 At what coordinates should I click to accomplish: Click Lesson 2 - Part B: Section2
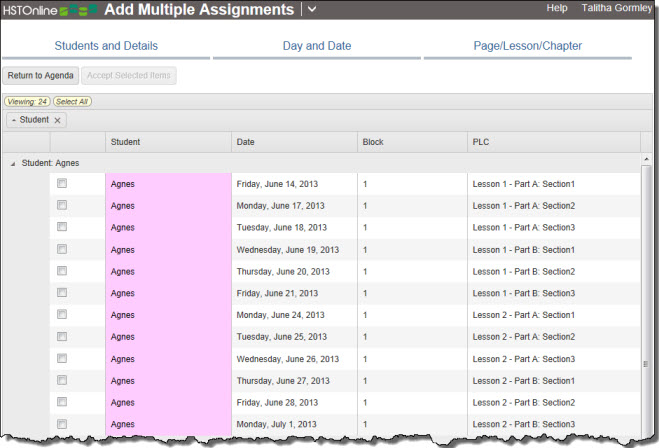(524, 403)
